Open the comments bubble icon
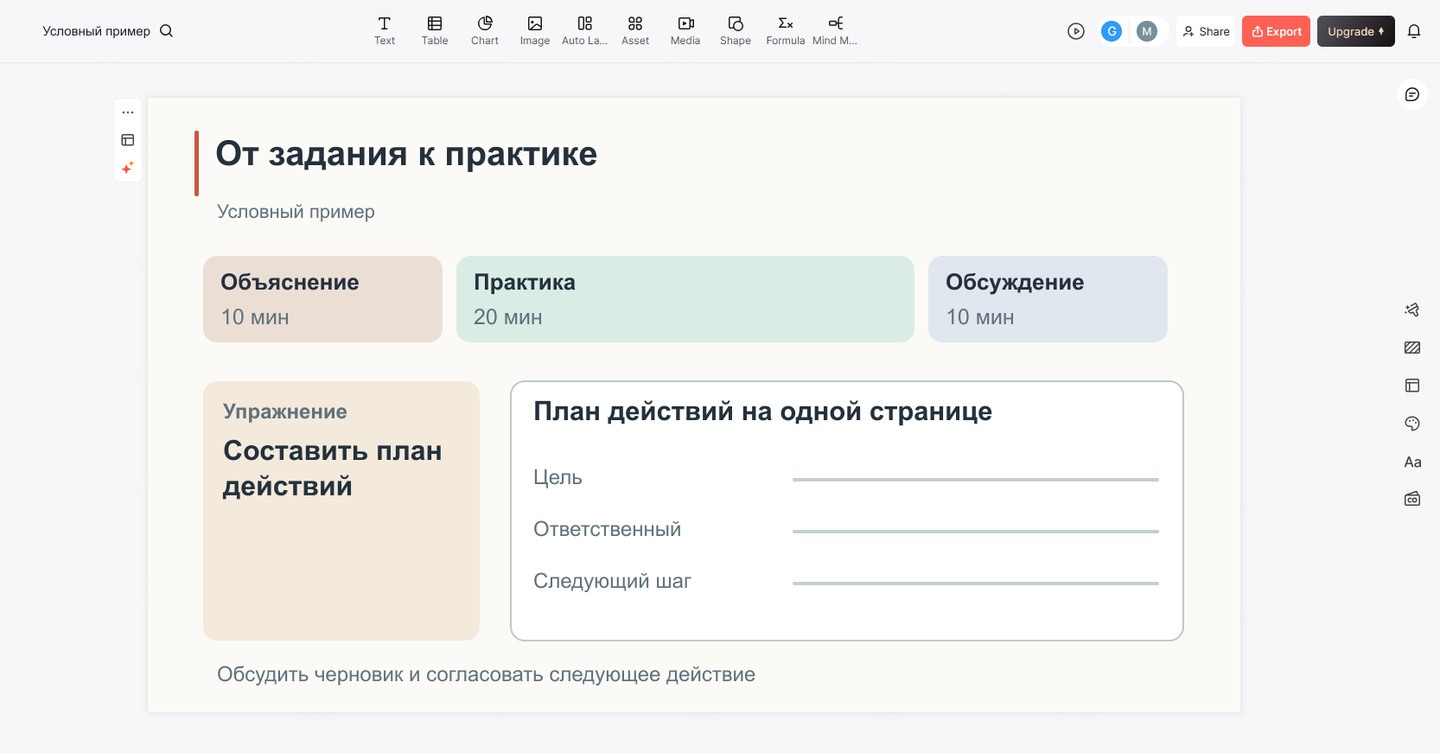Screen dimensions: 1440x753 [1412, 94]
